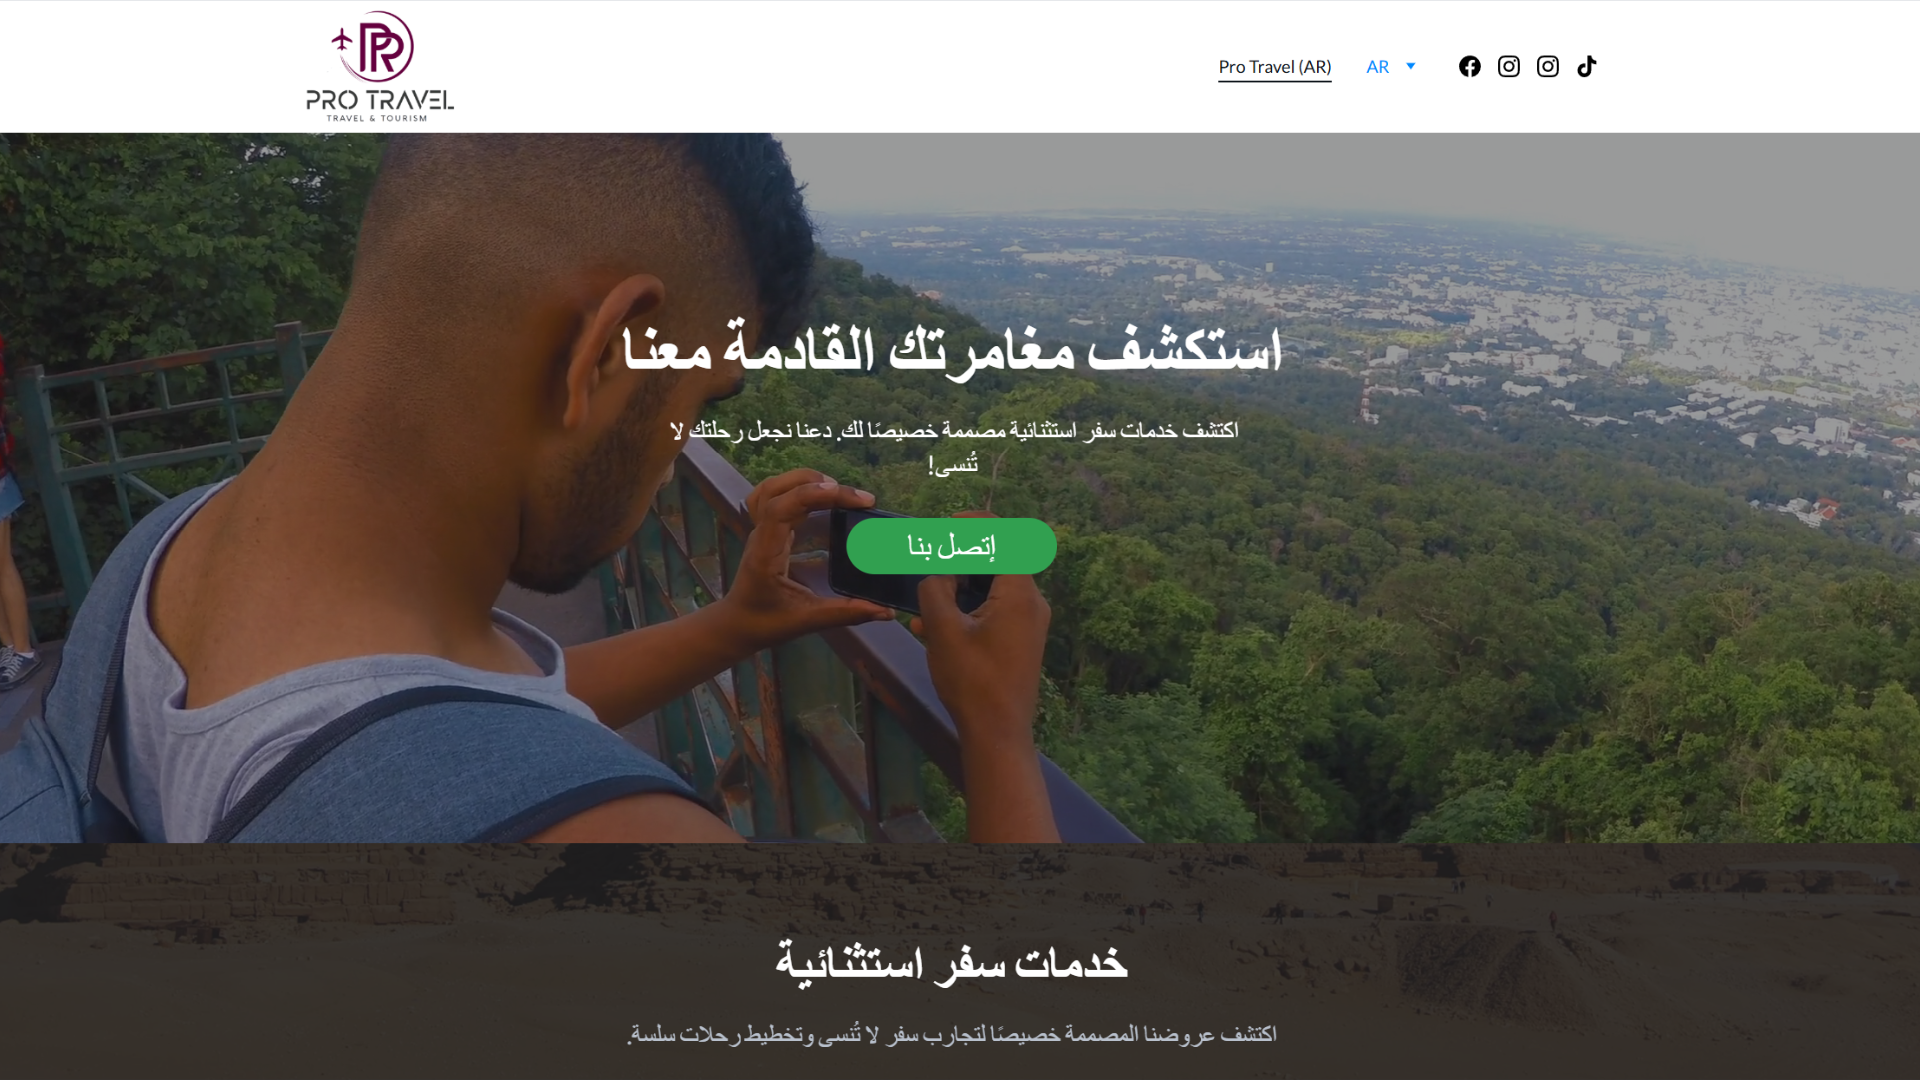
Task: Open the Facebook page icon
Action: point(1469,66)
